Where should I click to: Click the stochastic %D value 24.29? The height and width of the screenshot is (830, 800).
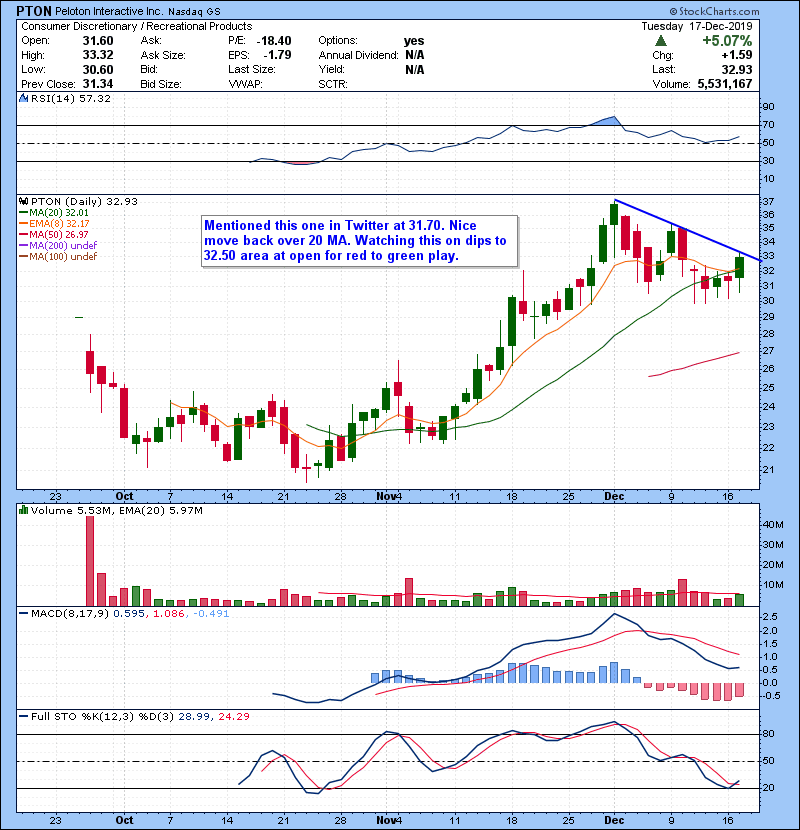(233, 717)
